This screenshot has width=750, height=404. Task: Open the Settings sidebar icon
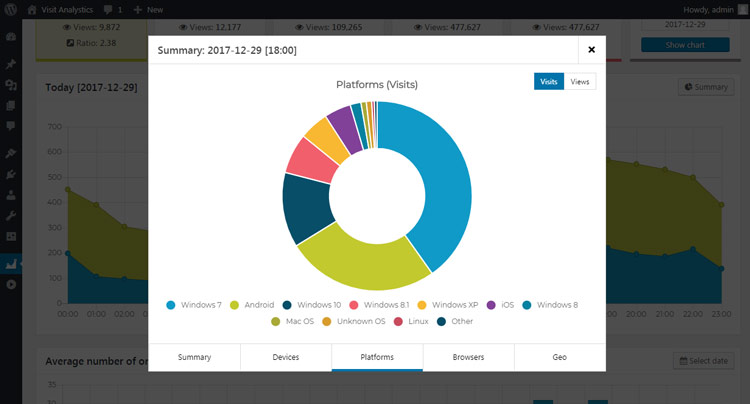[11, 236]
